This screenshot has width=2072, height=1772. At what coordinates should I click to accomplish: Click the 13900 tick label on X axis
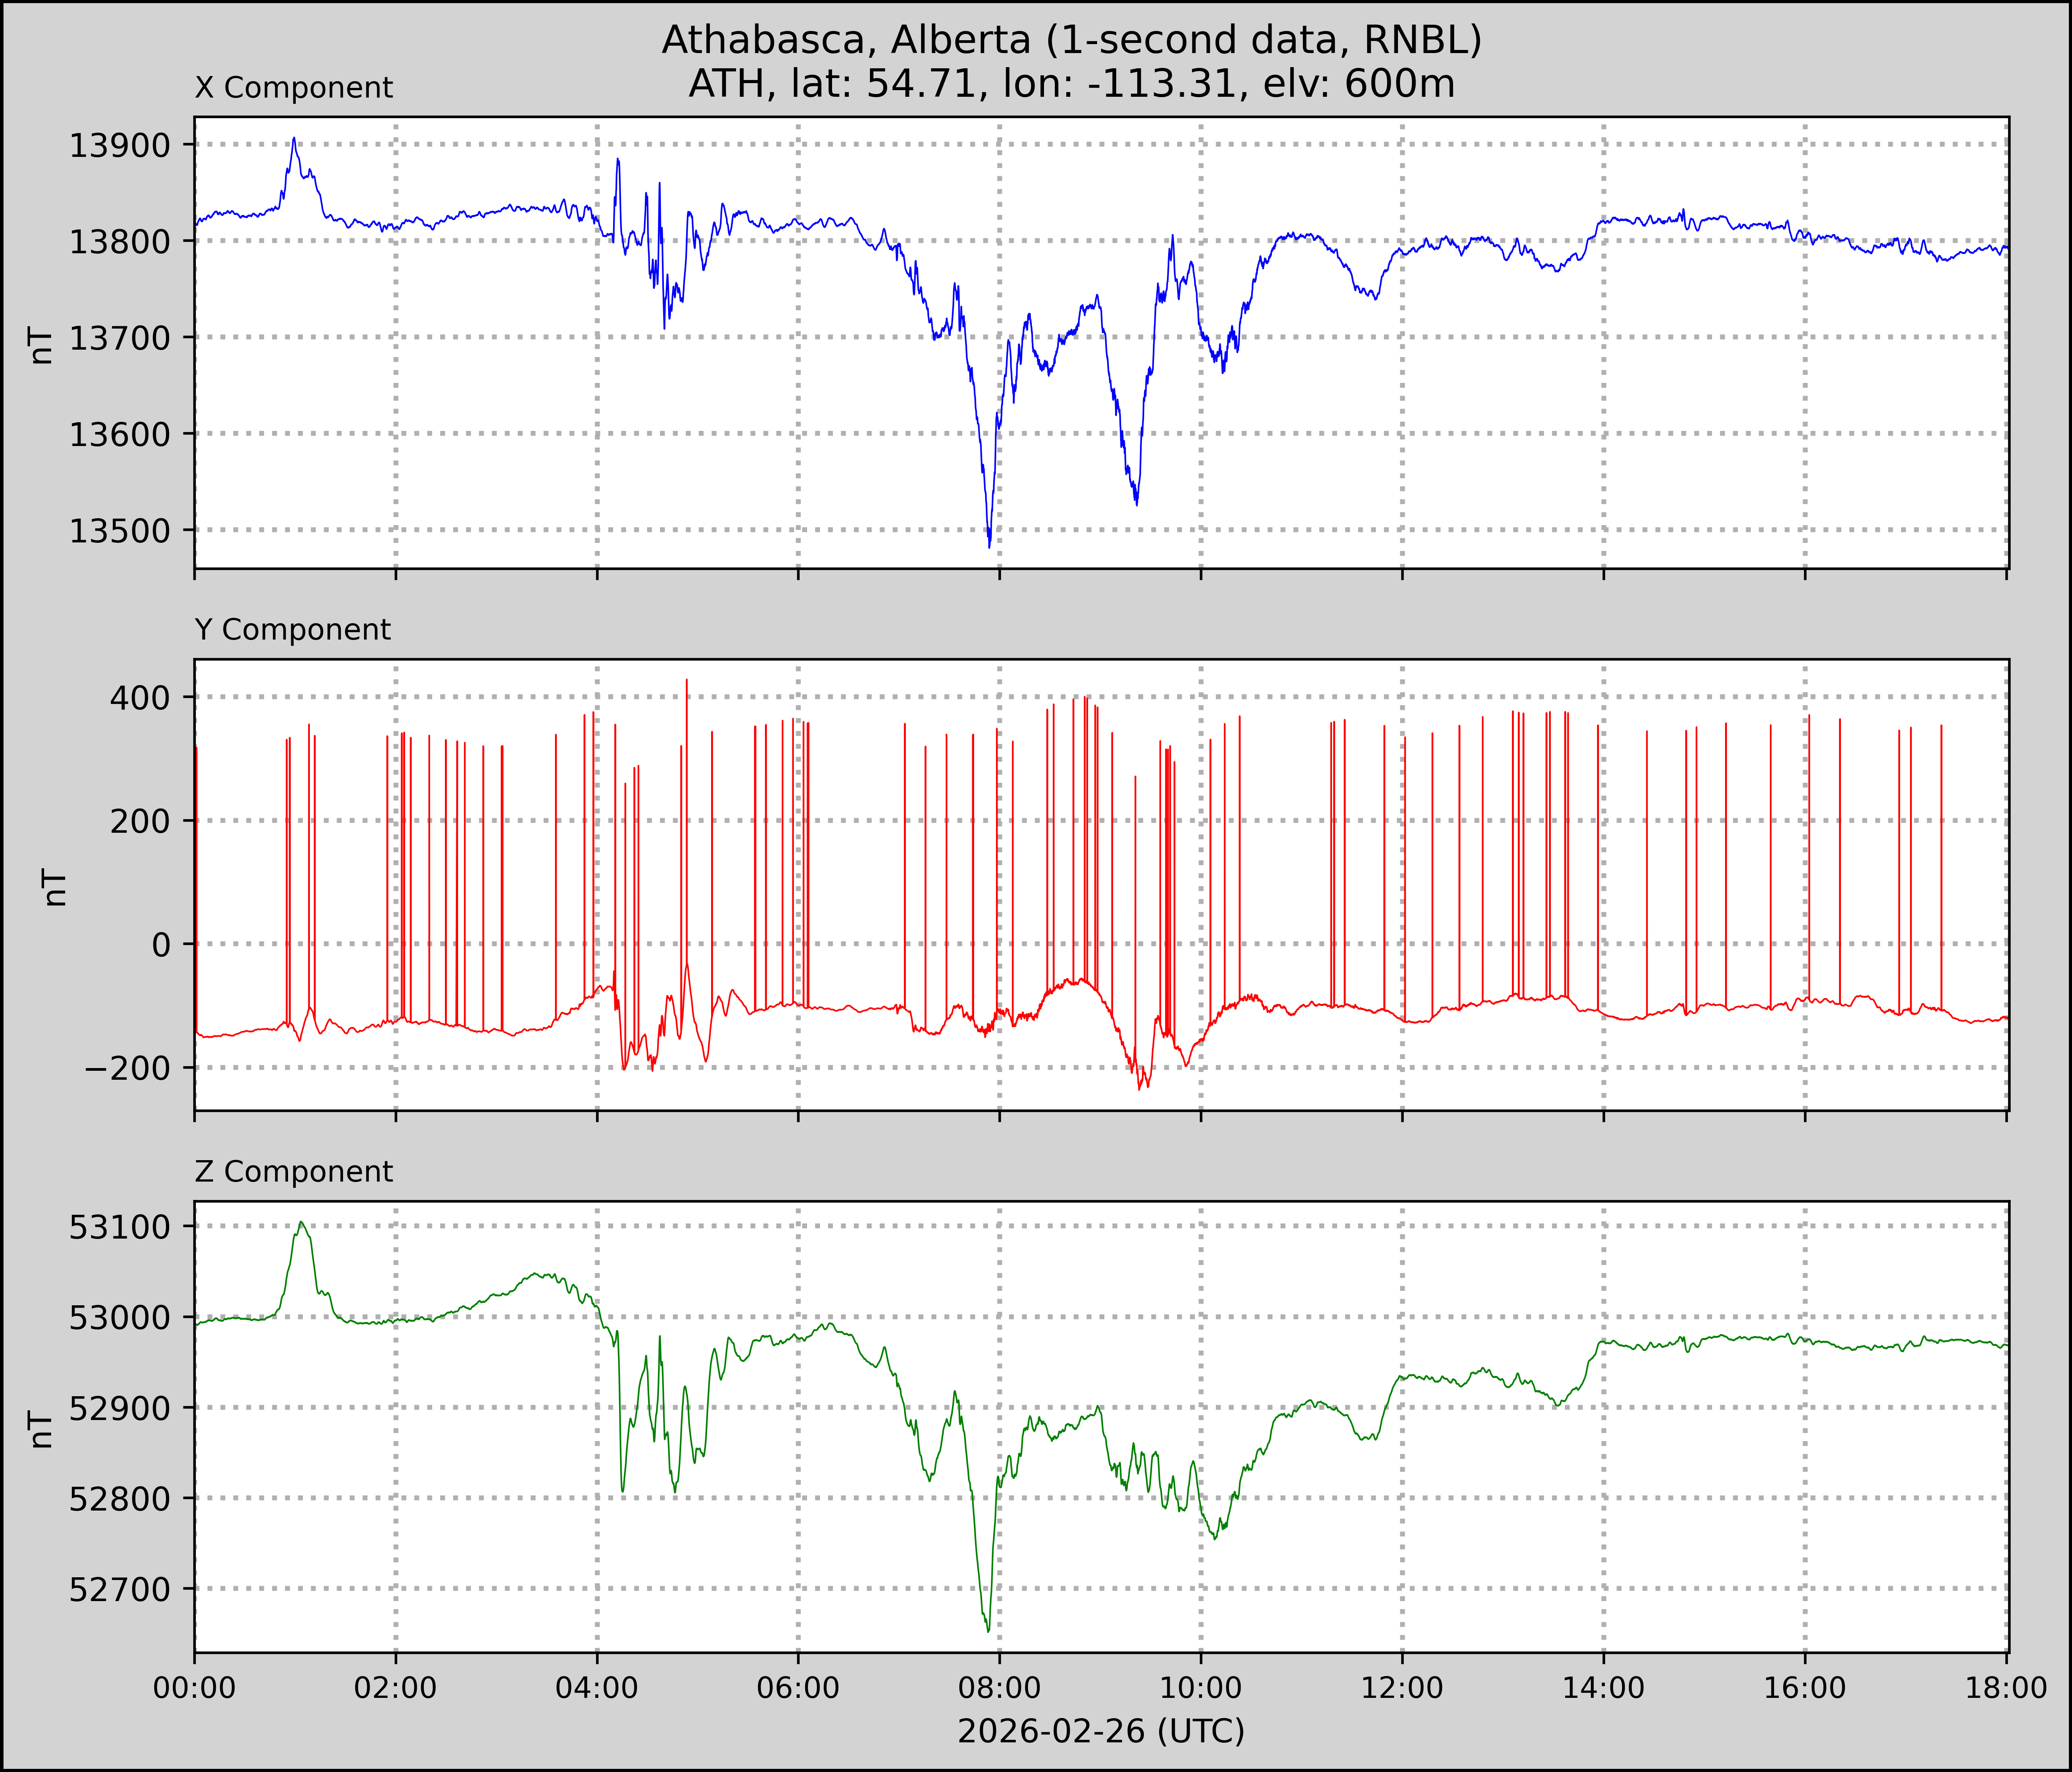tap(120, 146)
